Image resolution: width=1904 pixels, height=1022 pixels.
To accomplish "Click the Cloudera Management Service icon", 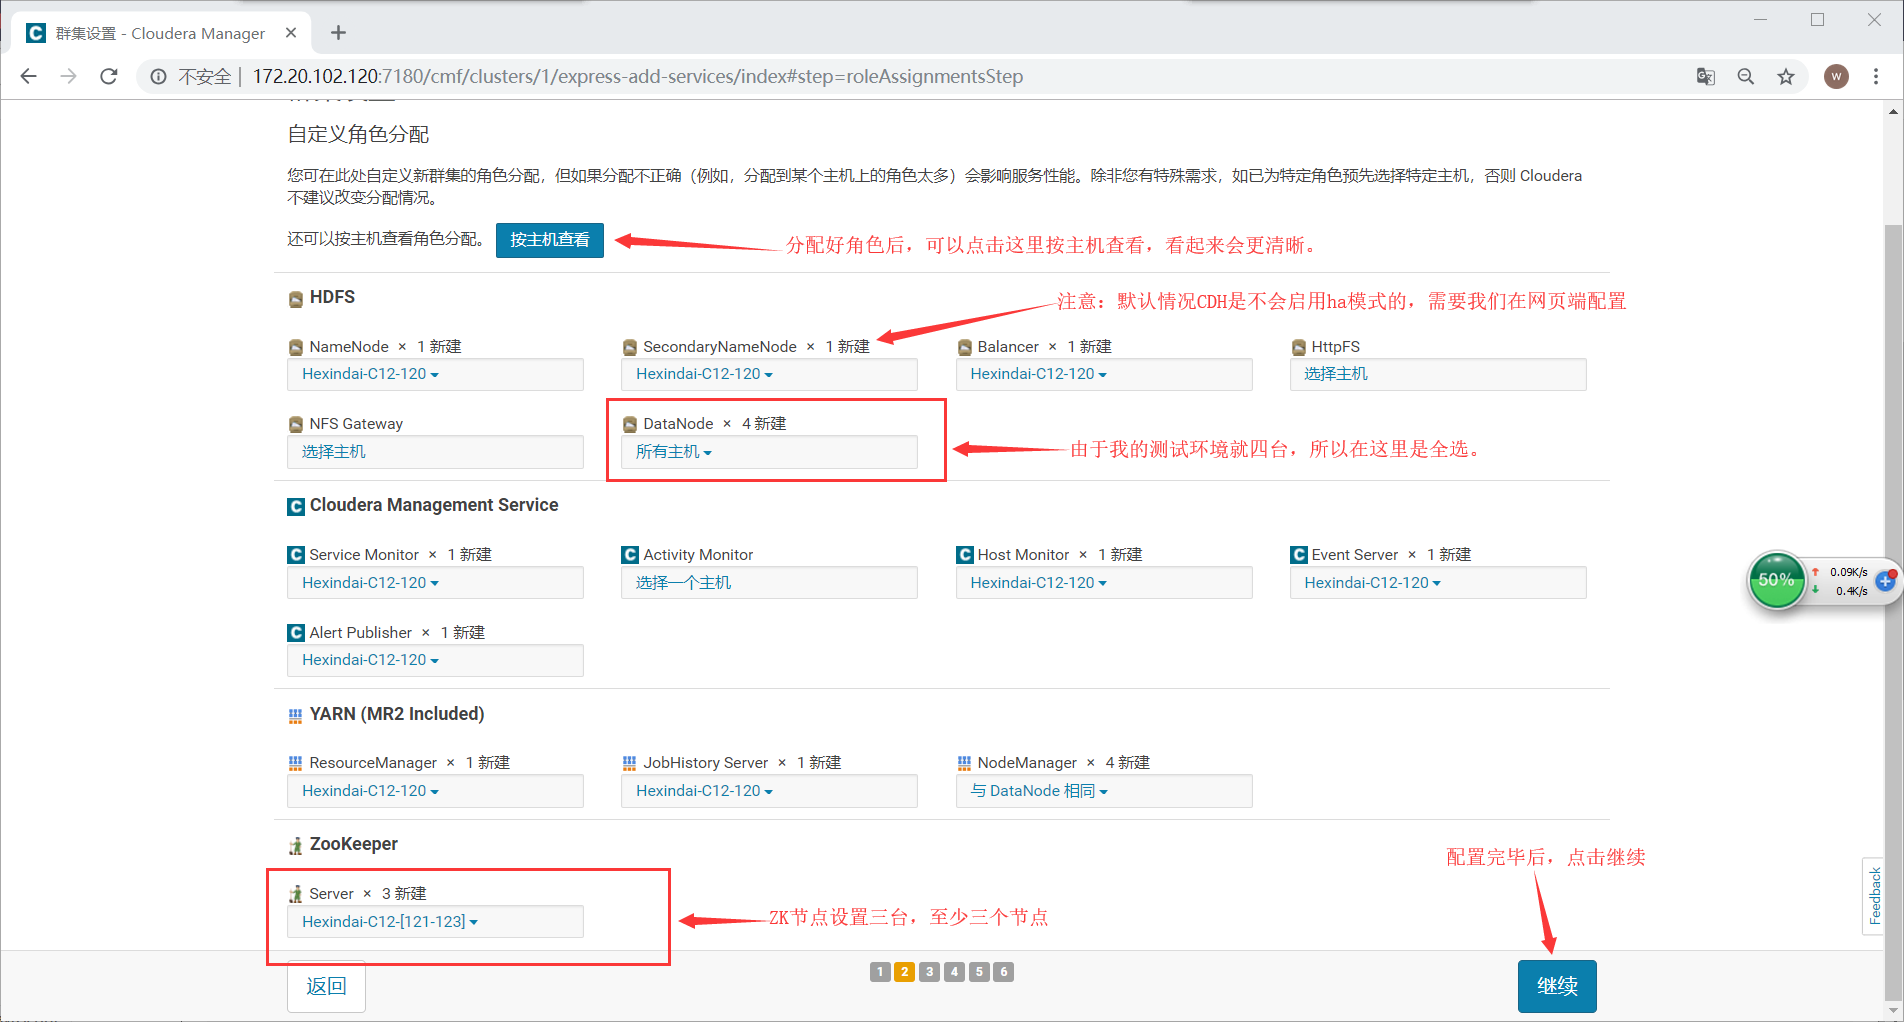I will 296,507.
